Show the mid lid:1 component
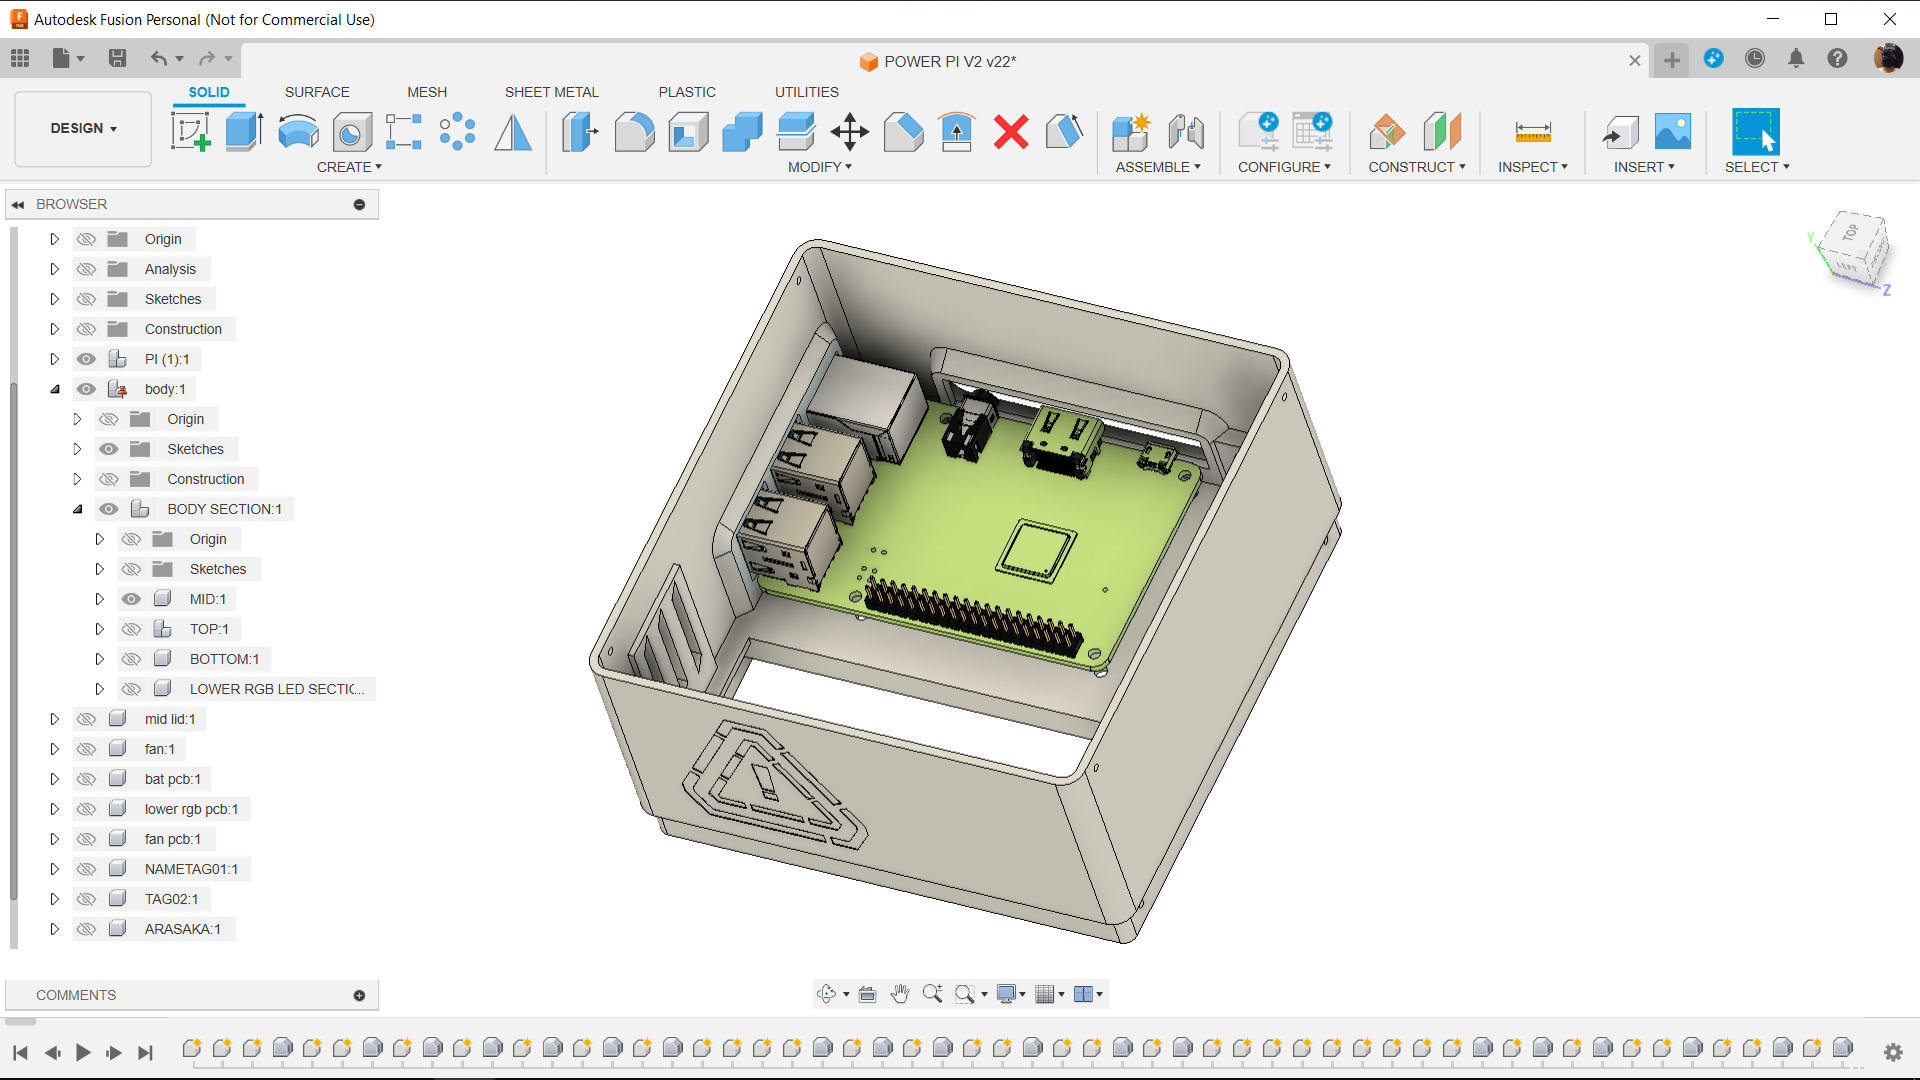Screen dimensions: 1920x1080 pos(87,719)
